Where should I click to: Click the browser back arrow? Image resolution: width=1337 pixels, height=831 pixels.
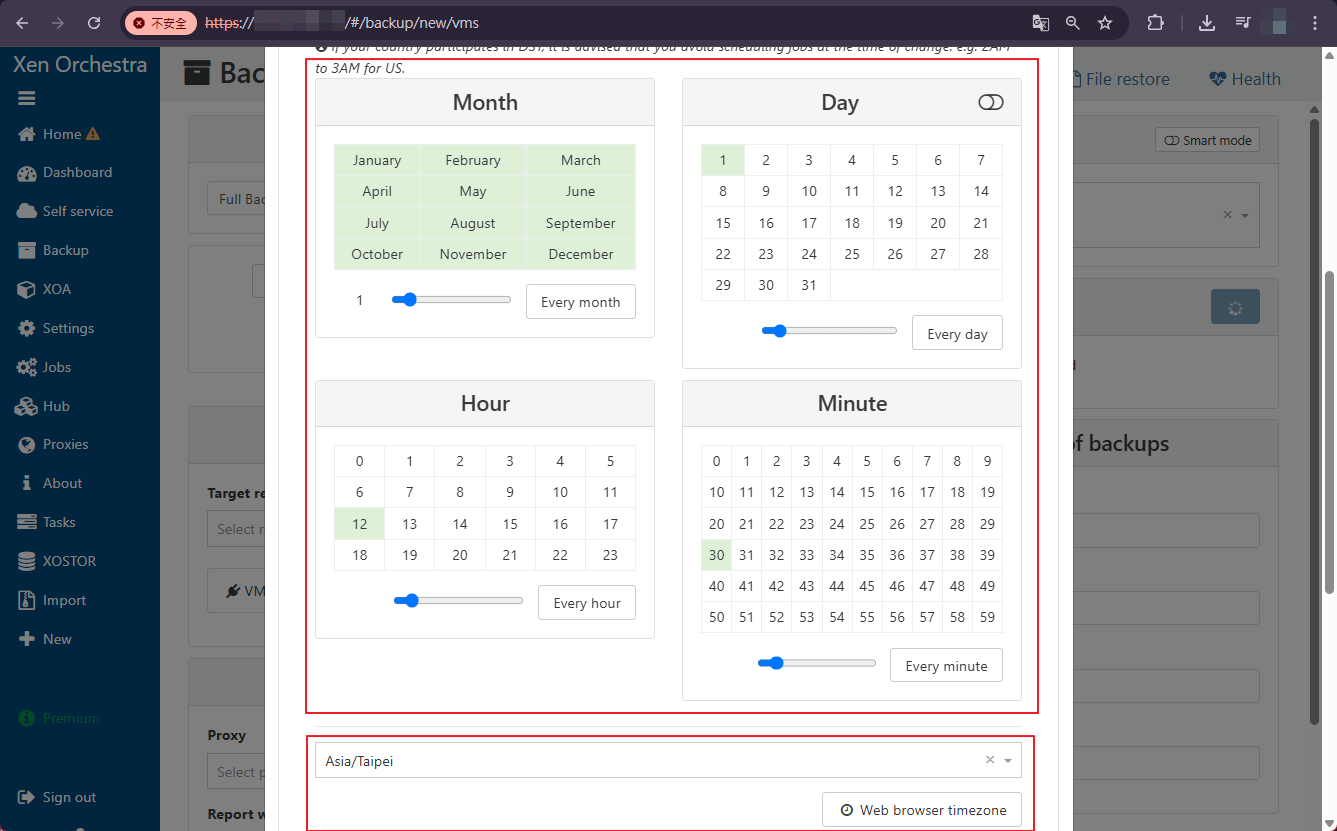[22, 22]
